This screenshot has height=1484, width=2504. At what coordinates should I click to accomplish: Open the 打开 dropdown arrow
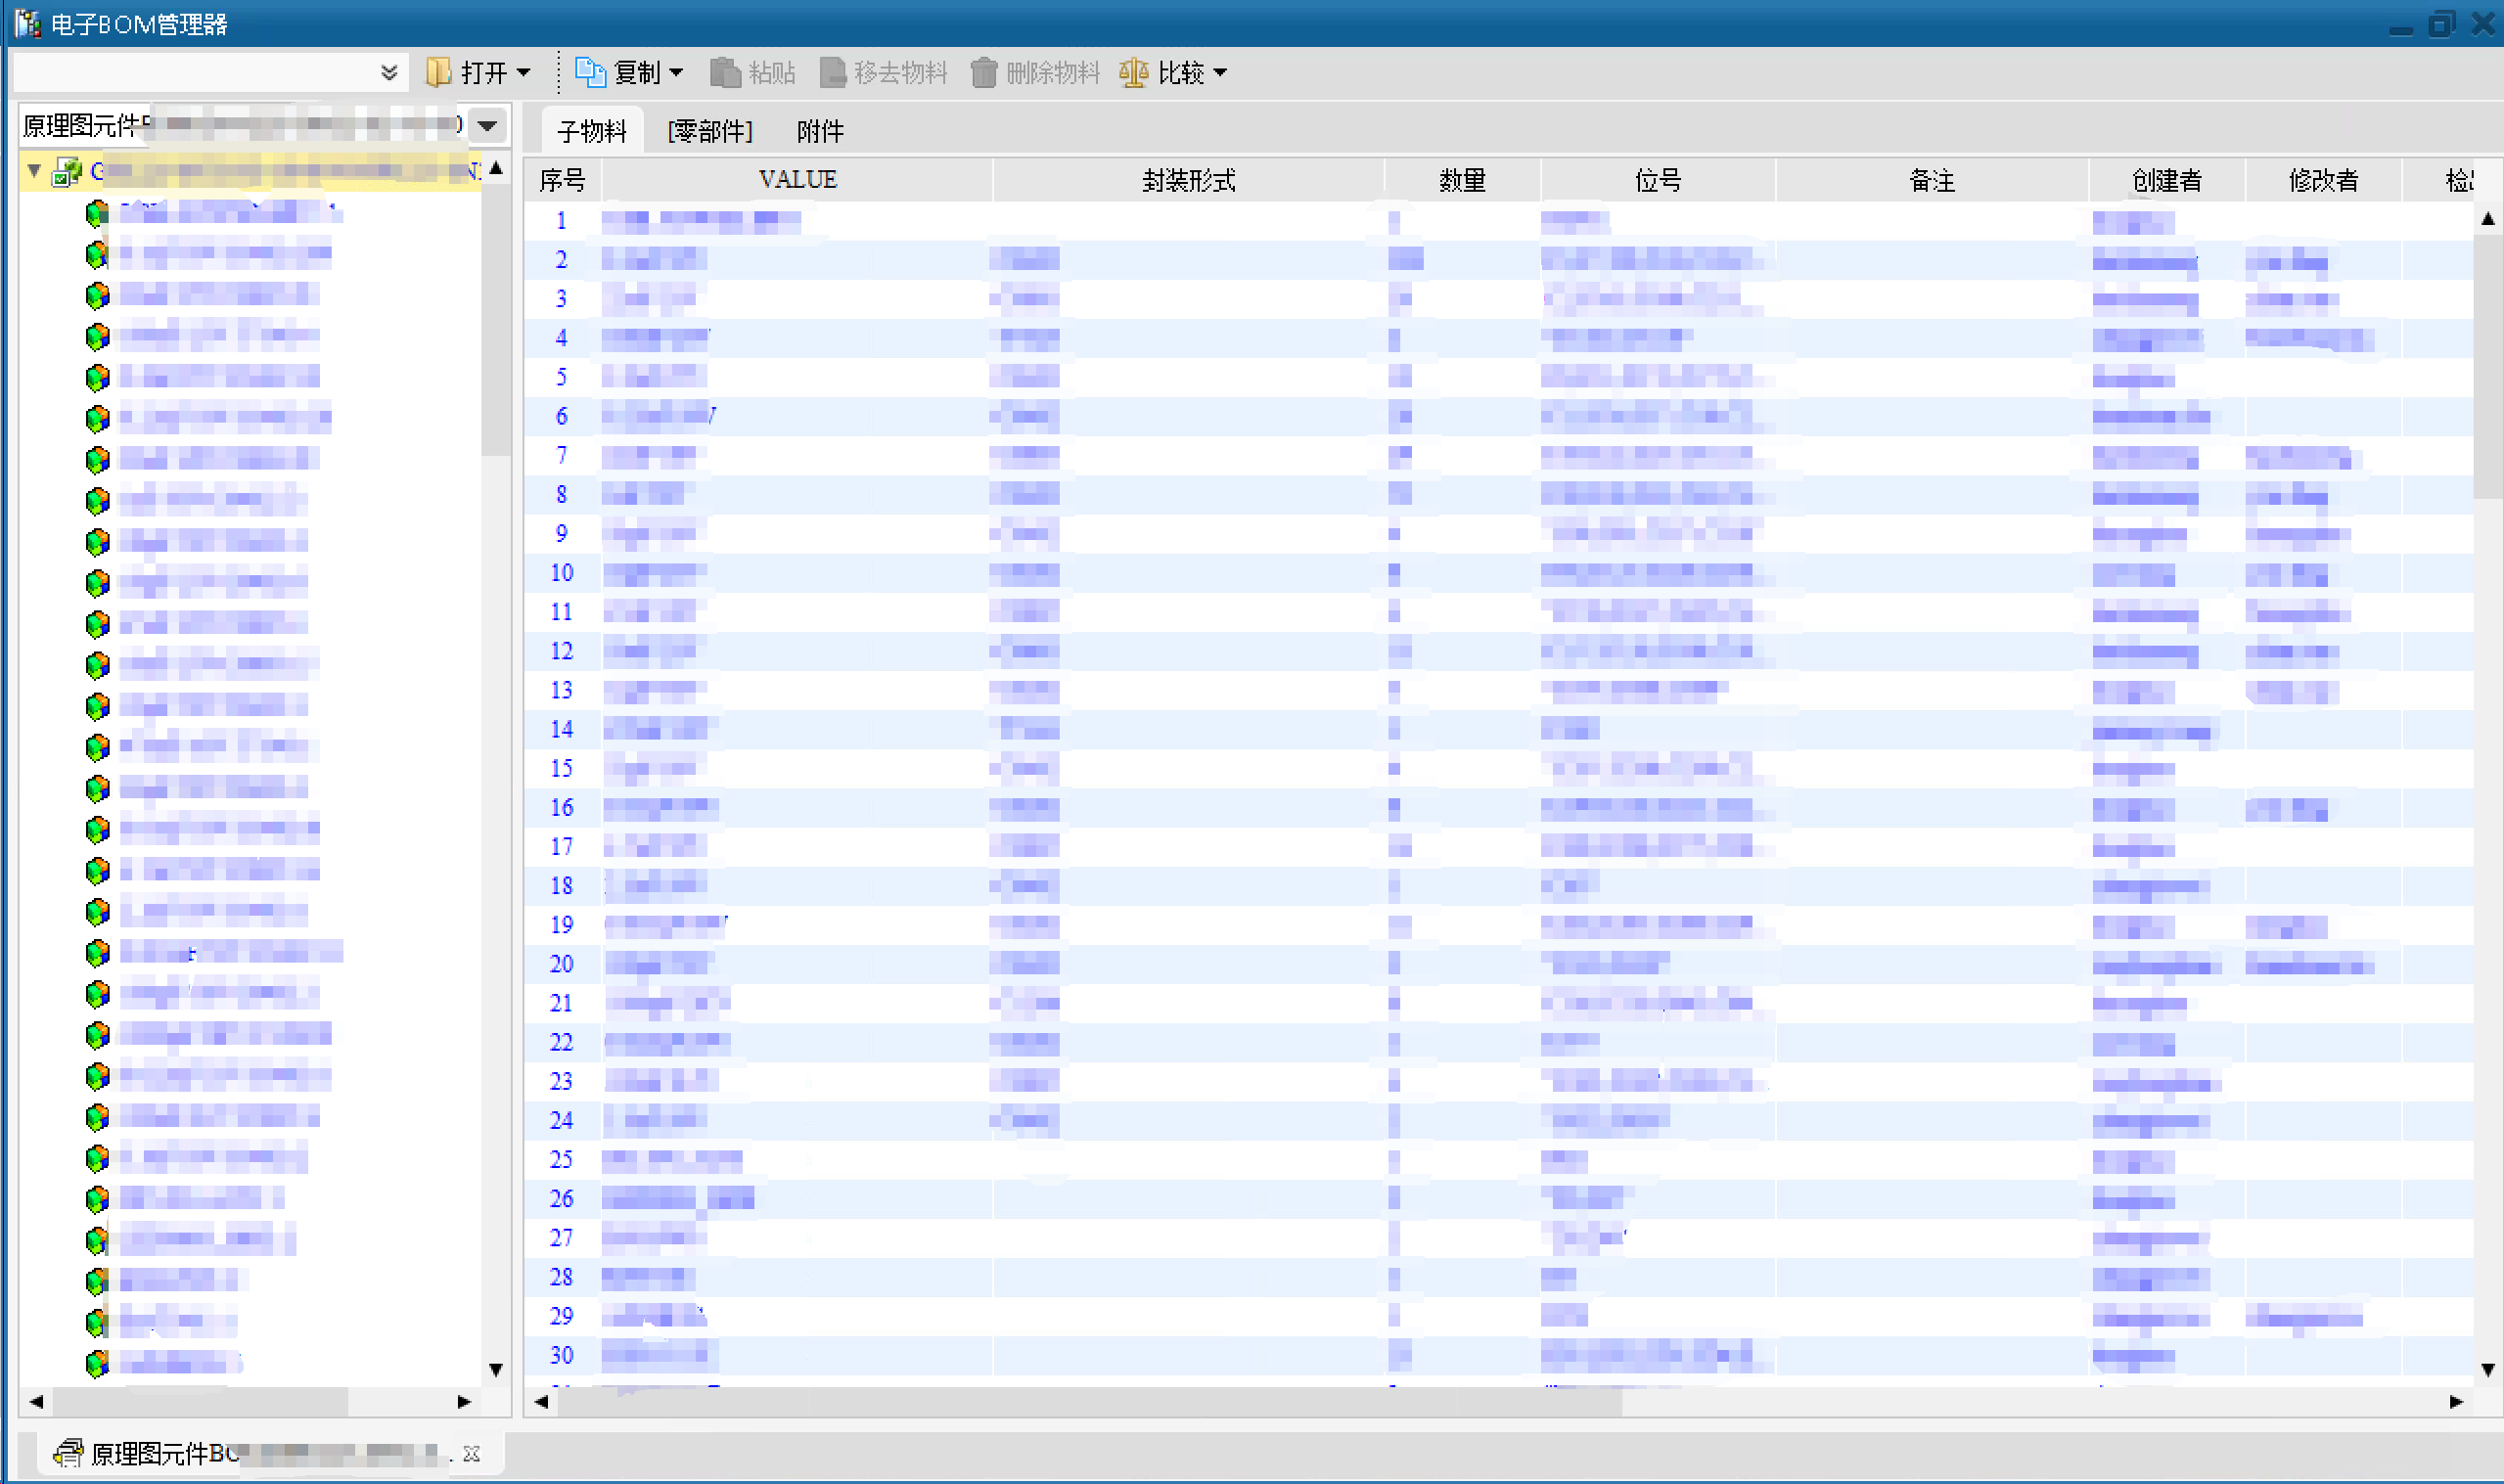523,72
